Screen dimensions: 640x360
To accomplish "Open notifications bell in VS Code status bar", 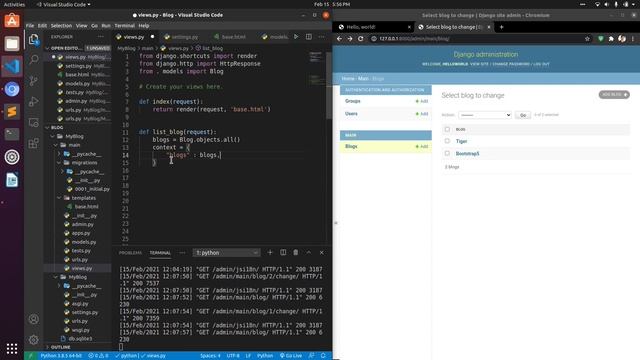I will [323, 356].
